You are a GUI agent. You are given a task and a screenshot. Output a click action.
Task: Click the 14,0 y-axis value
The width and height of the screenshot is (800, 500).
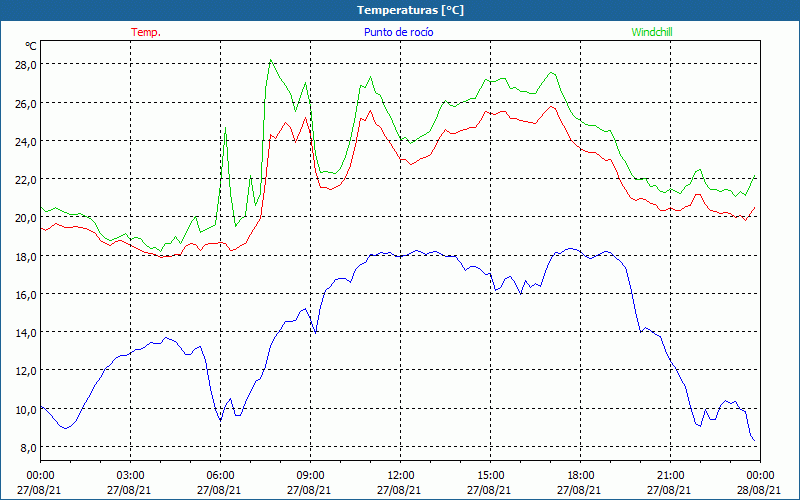[25, 333]
